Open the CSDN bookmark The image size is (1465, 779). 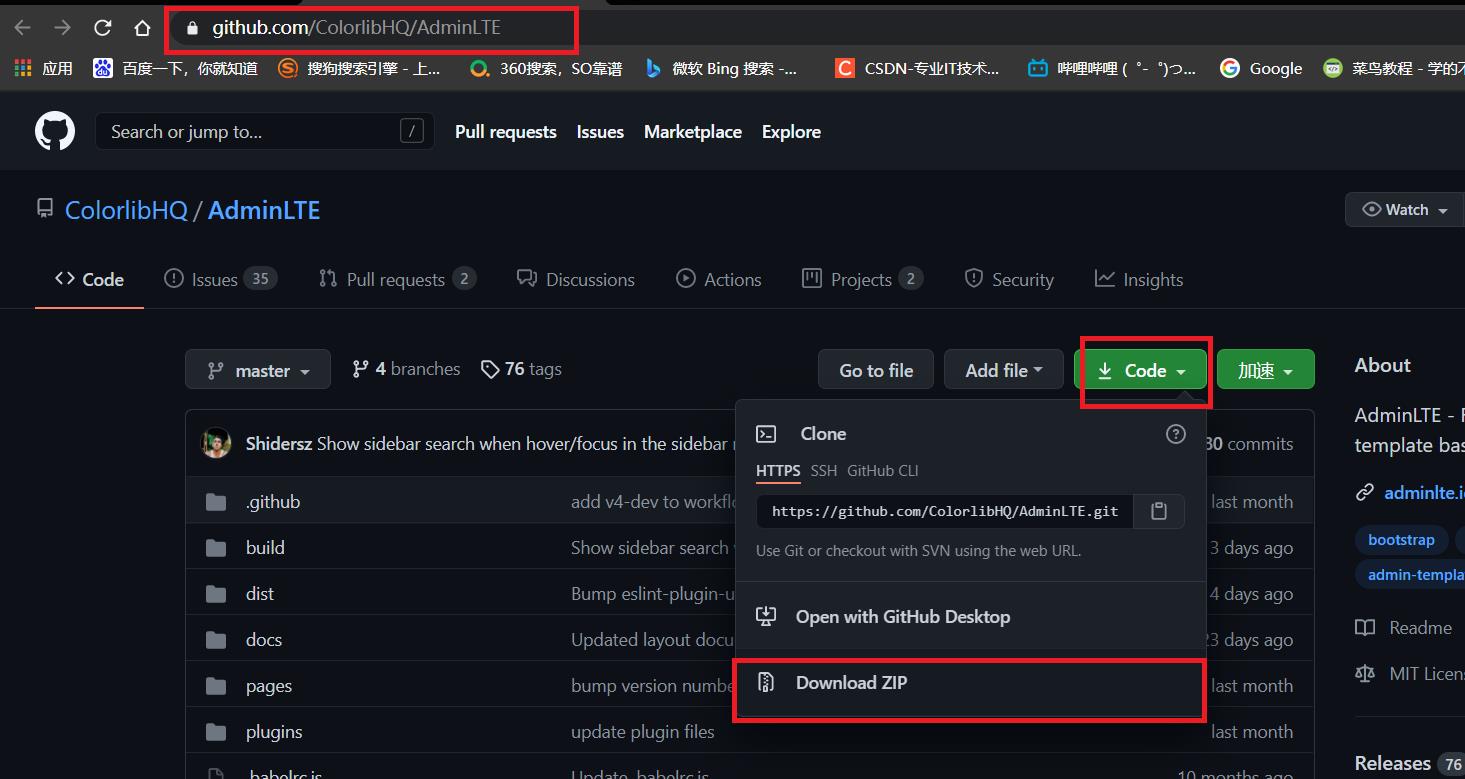(x=918, y=68)
